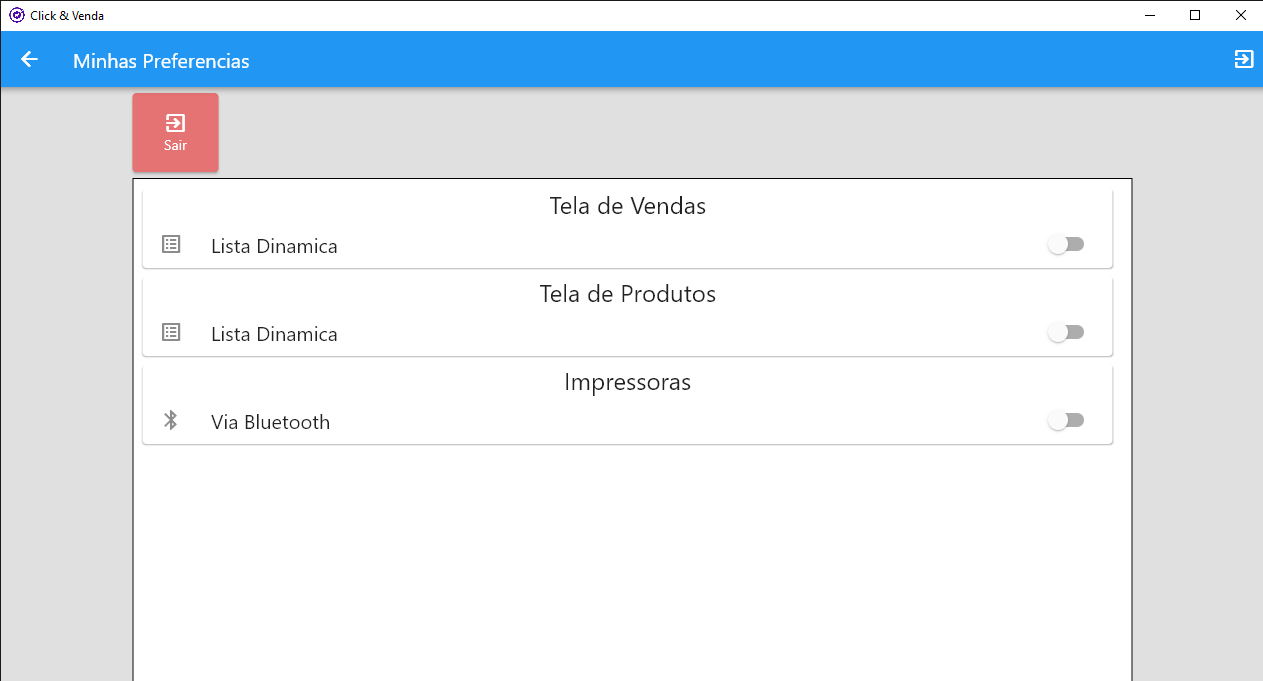This screenshot has width=1263, height=681.
Task: Click the list icon under Tela de Produtos
Action: pyautogui.click(x=171, y=332)
